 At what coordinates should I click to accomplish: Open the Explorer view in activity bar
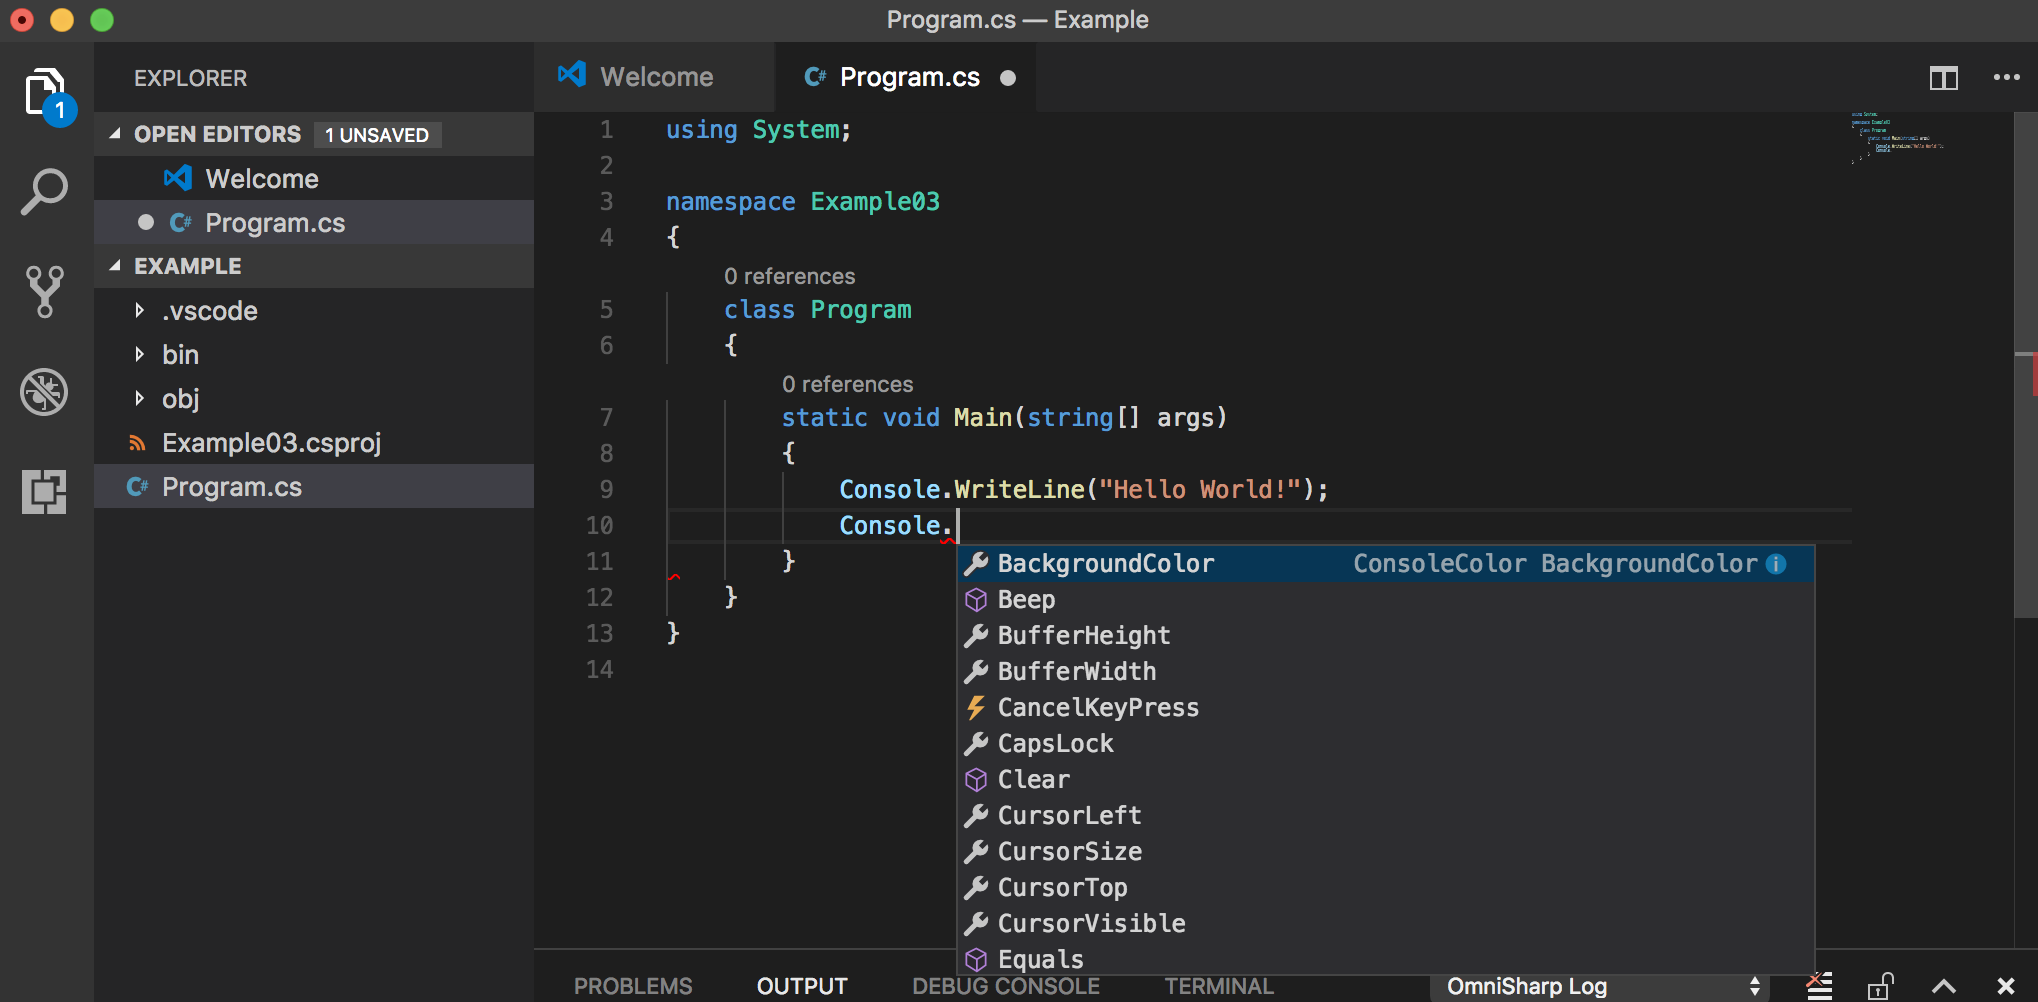click(47, 96)
